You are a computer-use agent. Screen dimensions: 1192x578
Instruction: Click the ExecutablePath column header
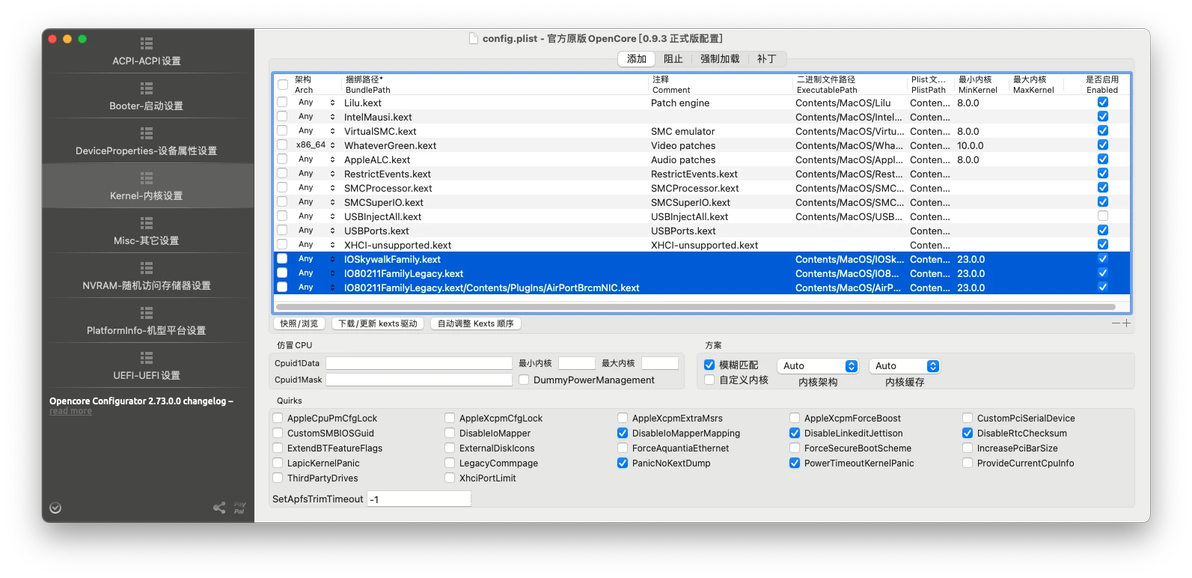(x=851, y=84)
